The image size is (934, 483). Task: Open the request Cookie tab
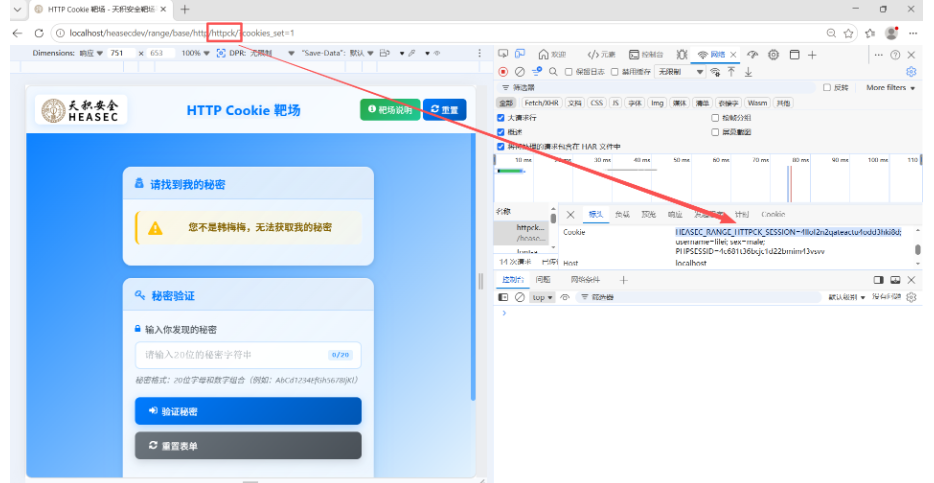point(773,214)
